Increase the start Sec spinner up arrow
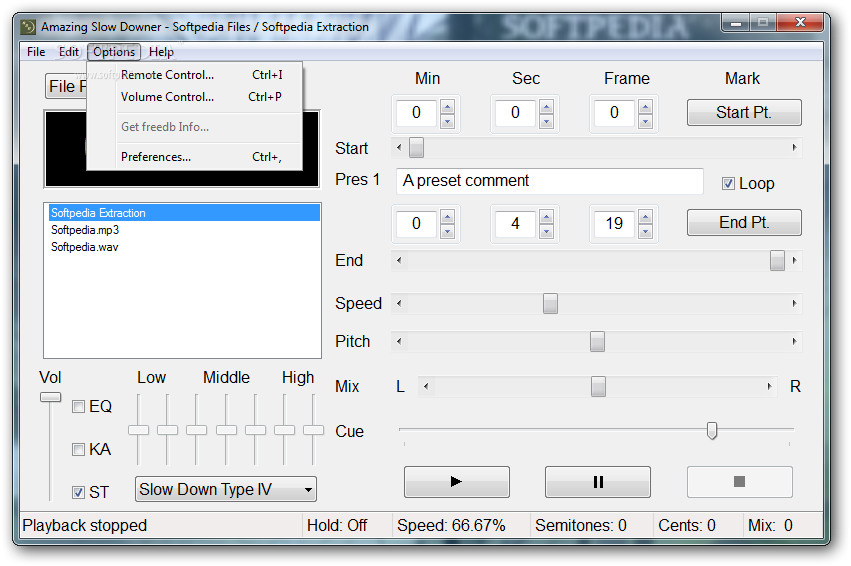Image resolution: width=851 pixels, height=566 pixels. point(547,107)
